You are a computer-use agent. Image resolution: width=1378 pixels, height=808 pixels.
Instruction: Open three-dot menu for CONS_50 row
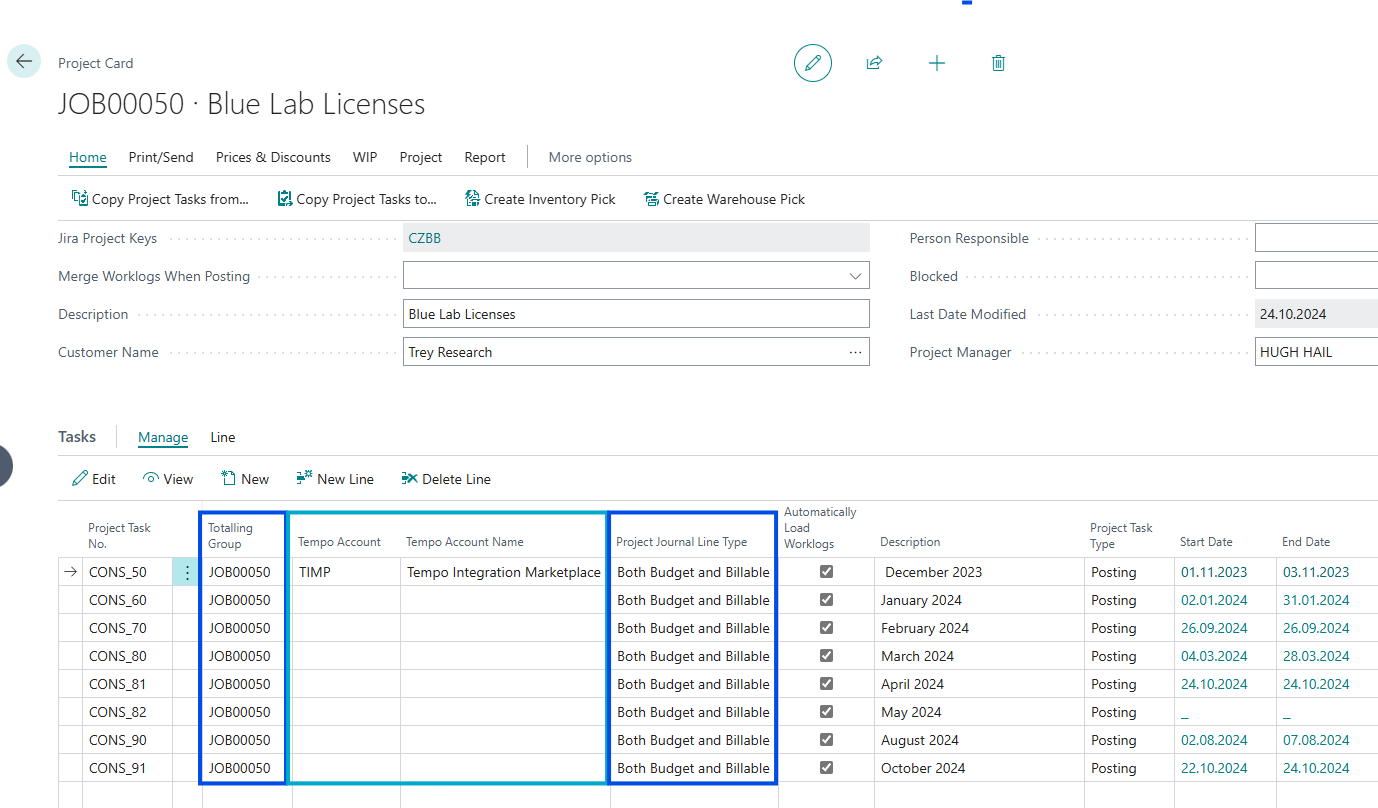pos(186,572)
